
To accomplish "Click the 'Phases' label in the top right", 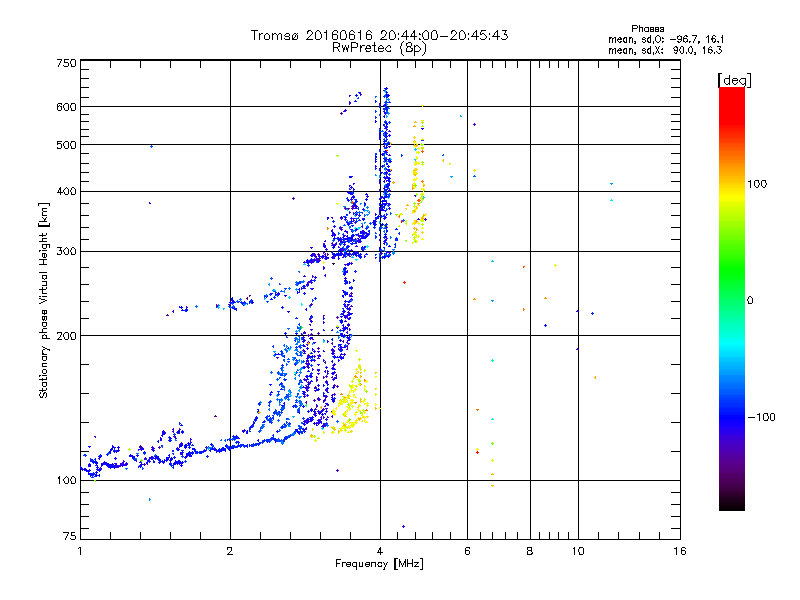I will click(x=647, y=29).
